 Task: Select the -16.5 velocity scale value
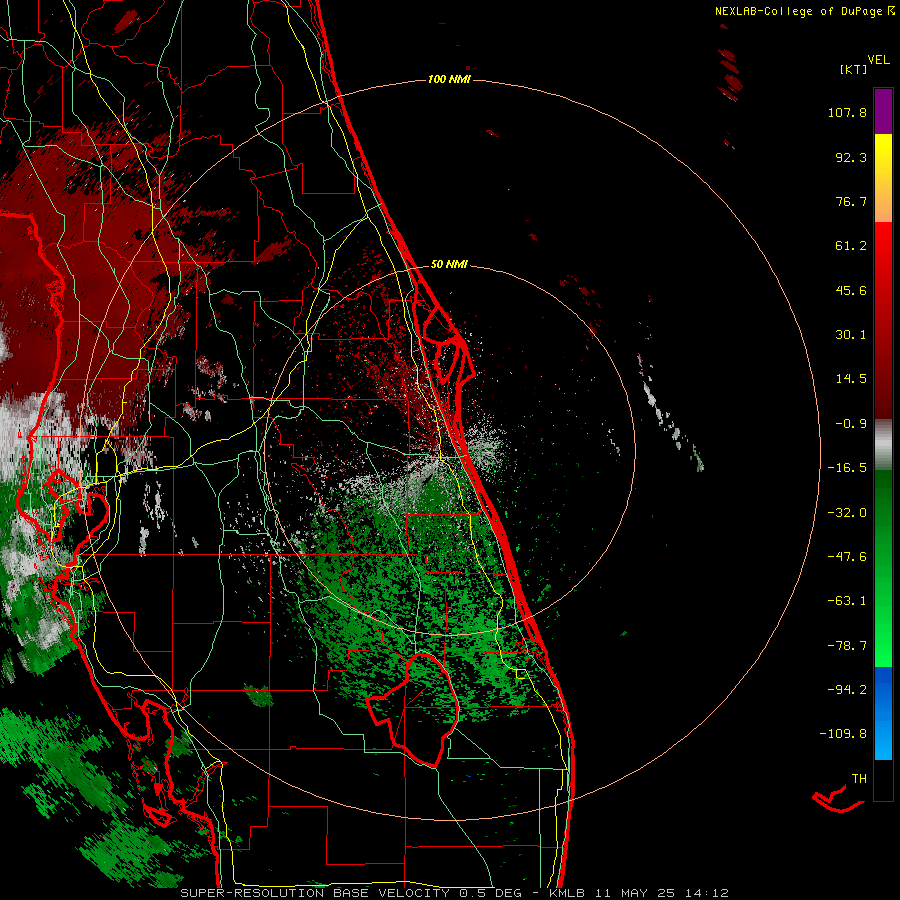[847, 468]
